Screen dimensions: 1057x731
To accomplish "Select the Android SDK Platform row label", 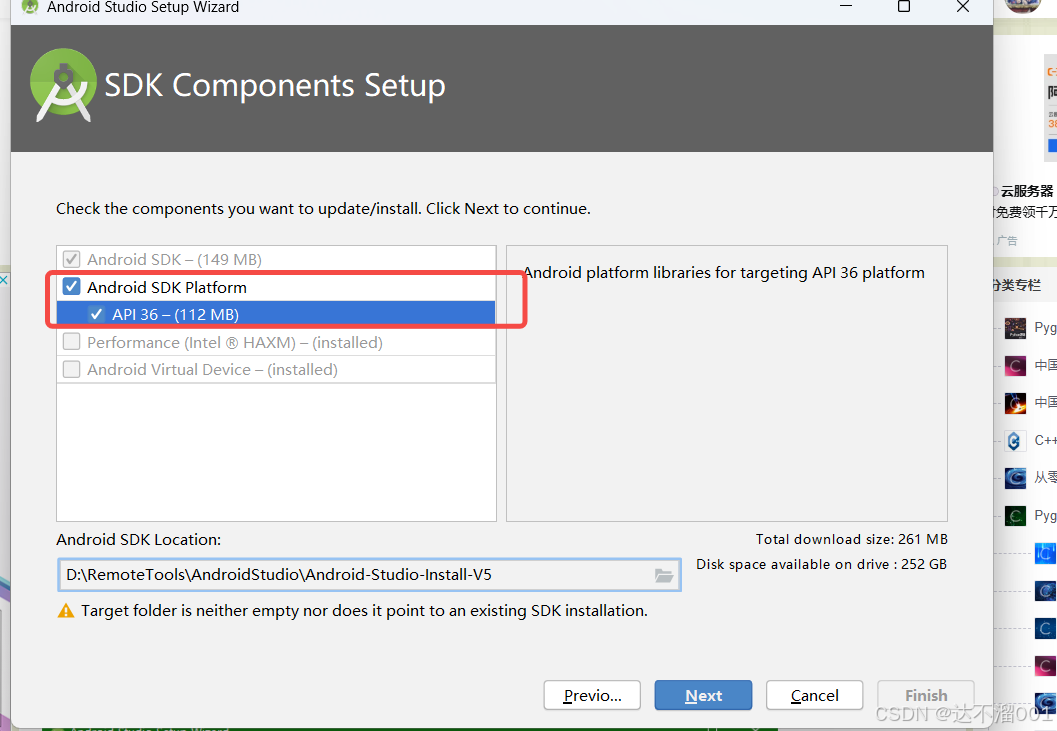I will click(167, 287).
